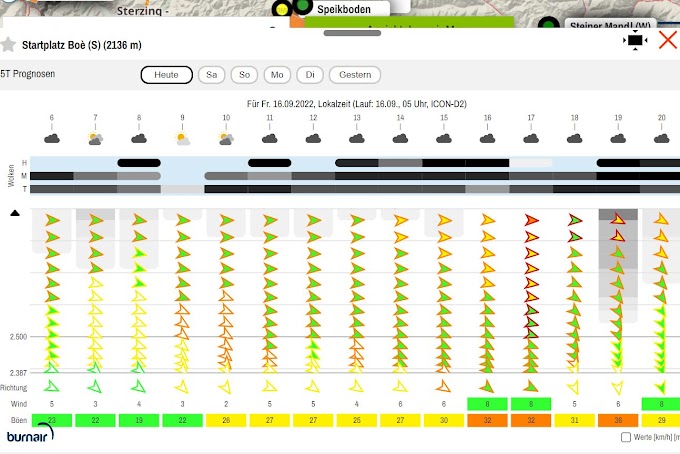Click the partly cloudy icon at hour 7
The image size is (680, 454).
coord(95,139)
